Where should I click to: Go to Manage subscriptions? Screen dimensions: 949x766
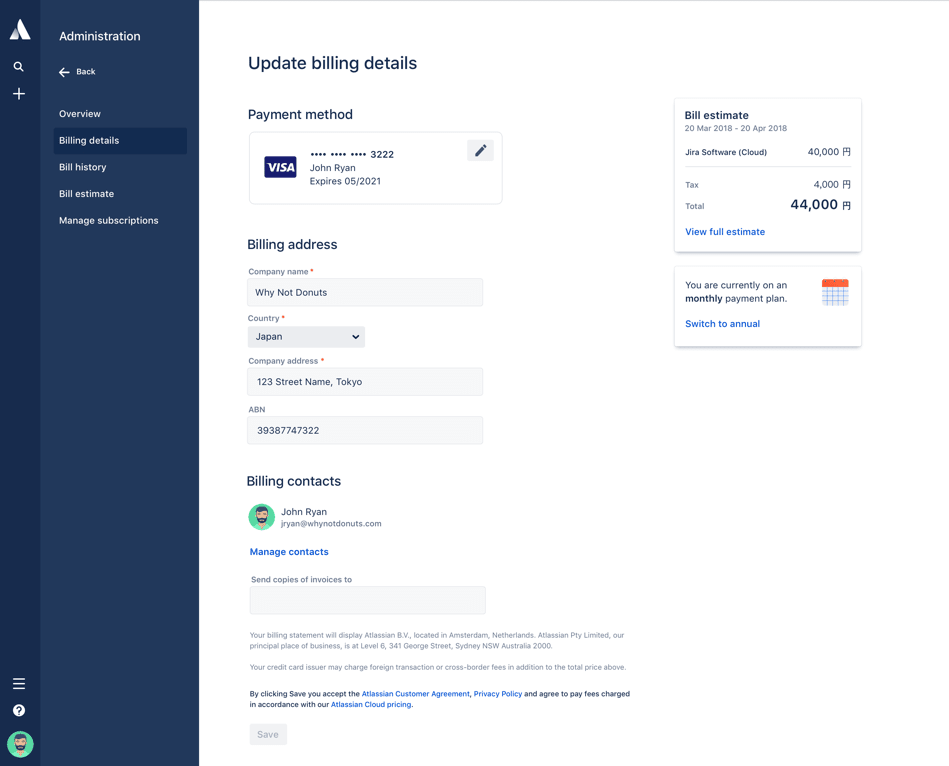click(x=109, y=221)
